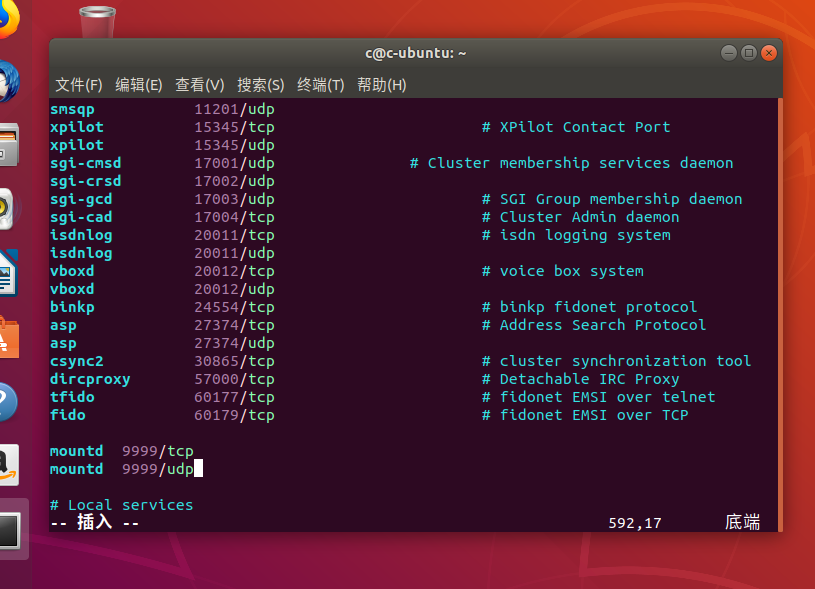
Task: Click the screen display dock icon at bottom
Action: click(x=13, y=530)
